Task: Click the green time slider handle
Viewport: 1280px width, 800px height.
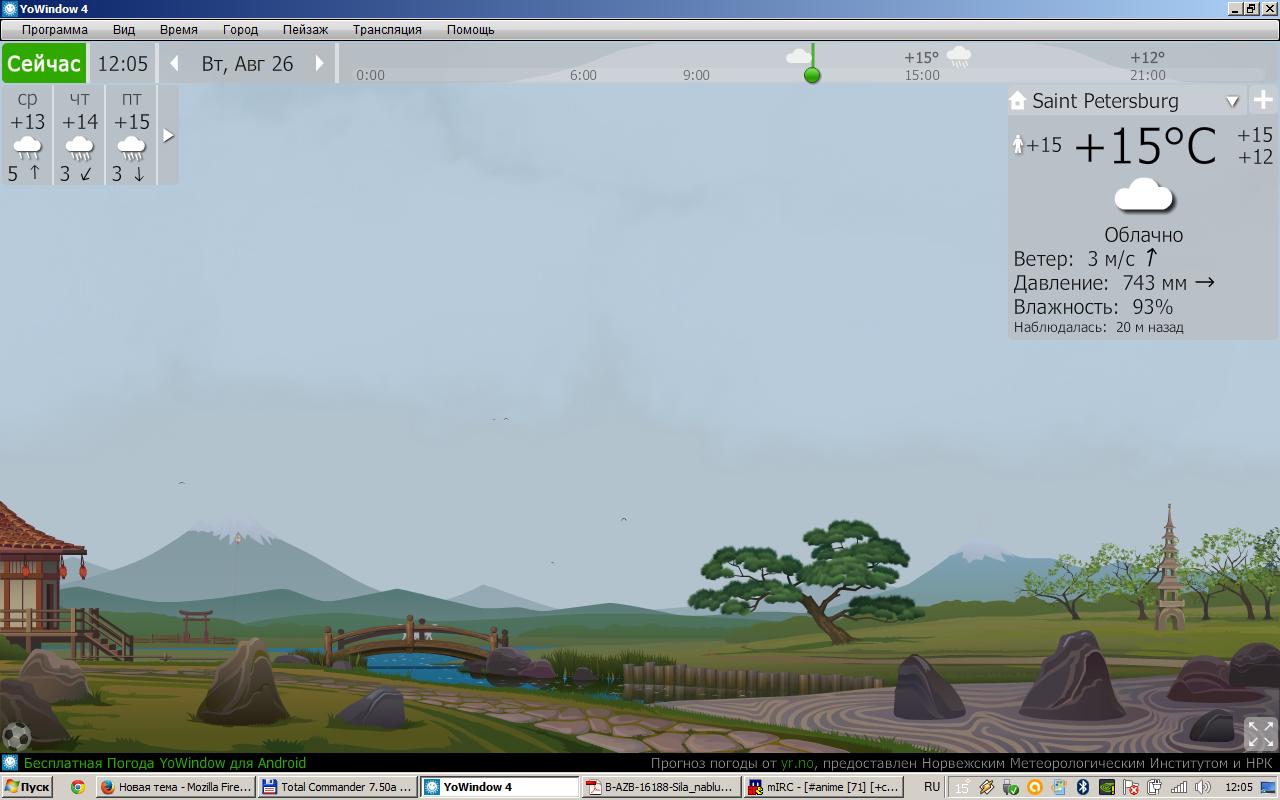Action: pyautogui.click(x=812, y=75)
